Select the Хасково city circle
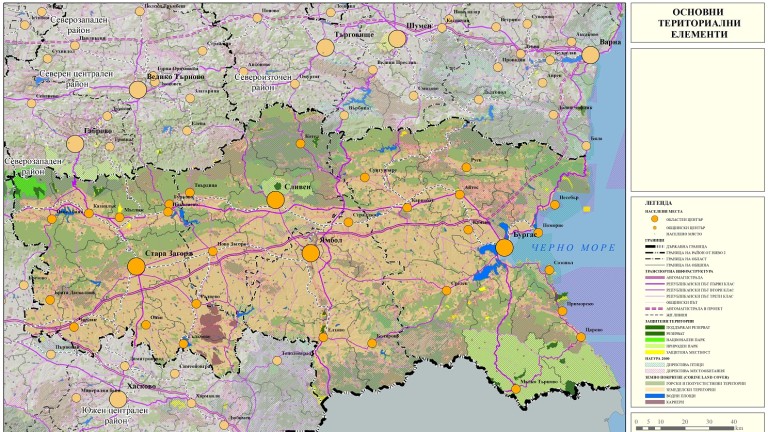This screenshot has width=768, height=432. click(118, 399)
